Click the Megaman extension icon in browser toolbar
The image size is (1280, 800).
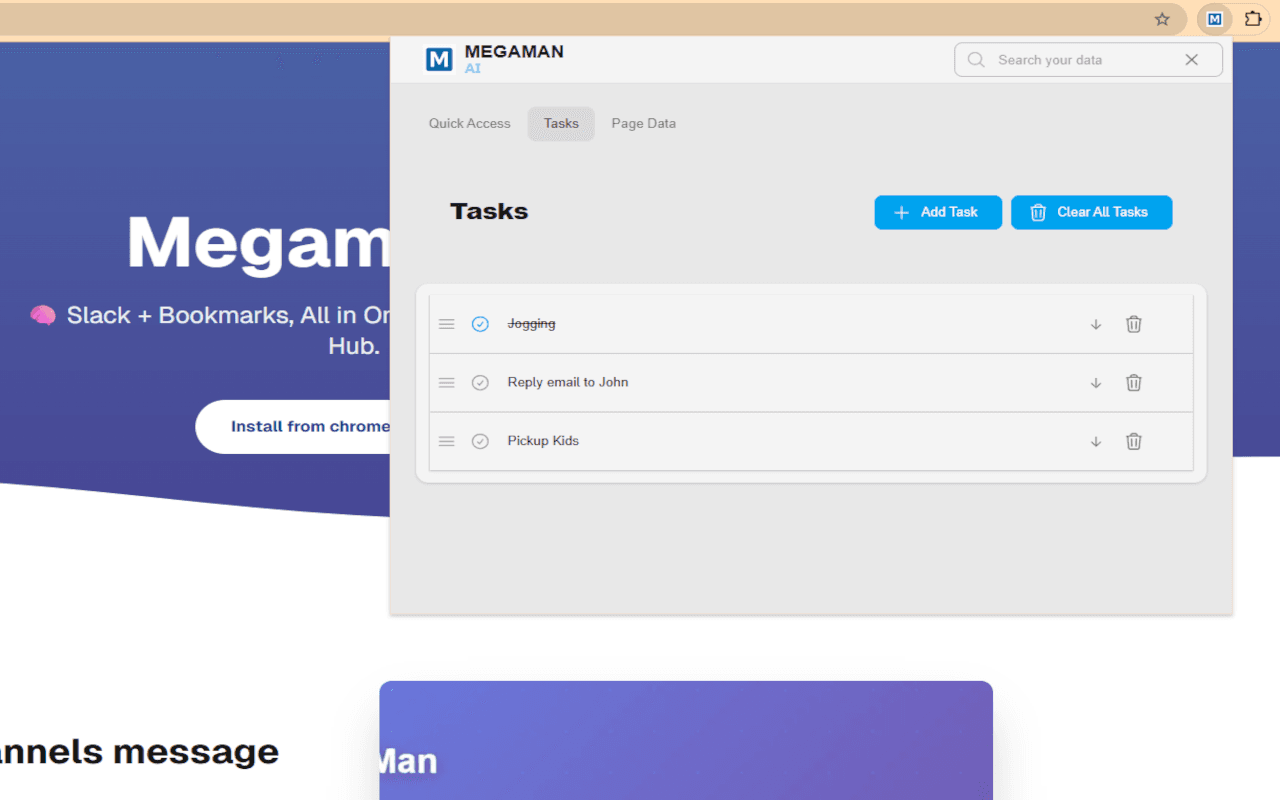[1214, 19]
